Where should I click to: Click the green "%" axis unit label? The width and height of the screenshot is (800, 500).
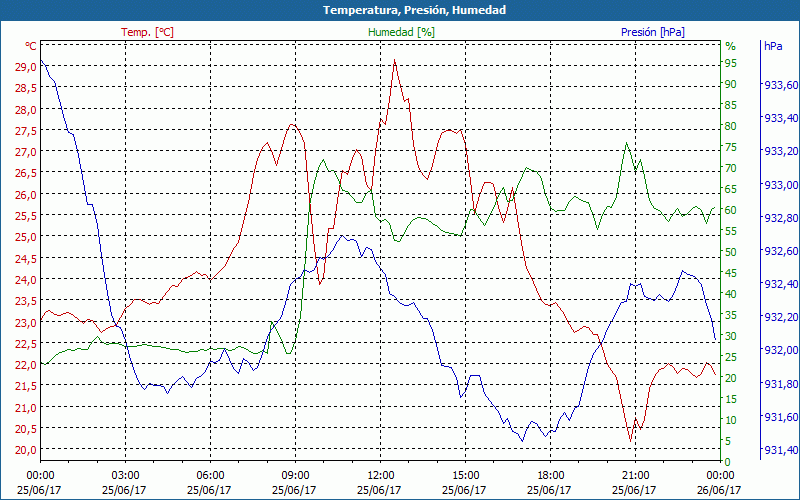pyautogui.click(x=730, y=46)
